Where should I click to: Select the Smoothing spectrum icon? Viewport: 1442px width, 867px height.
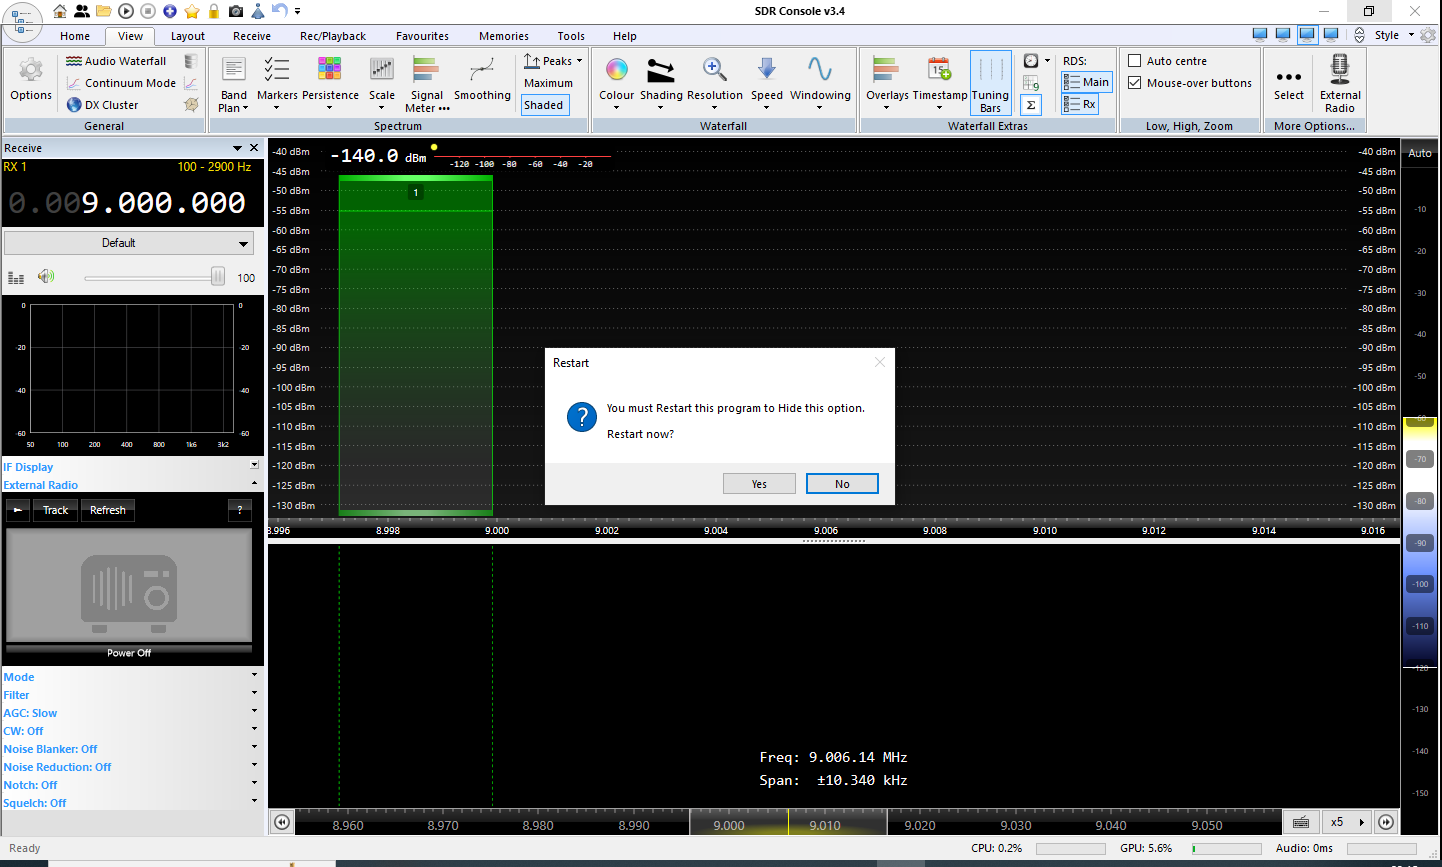(x=482, y=72)
